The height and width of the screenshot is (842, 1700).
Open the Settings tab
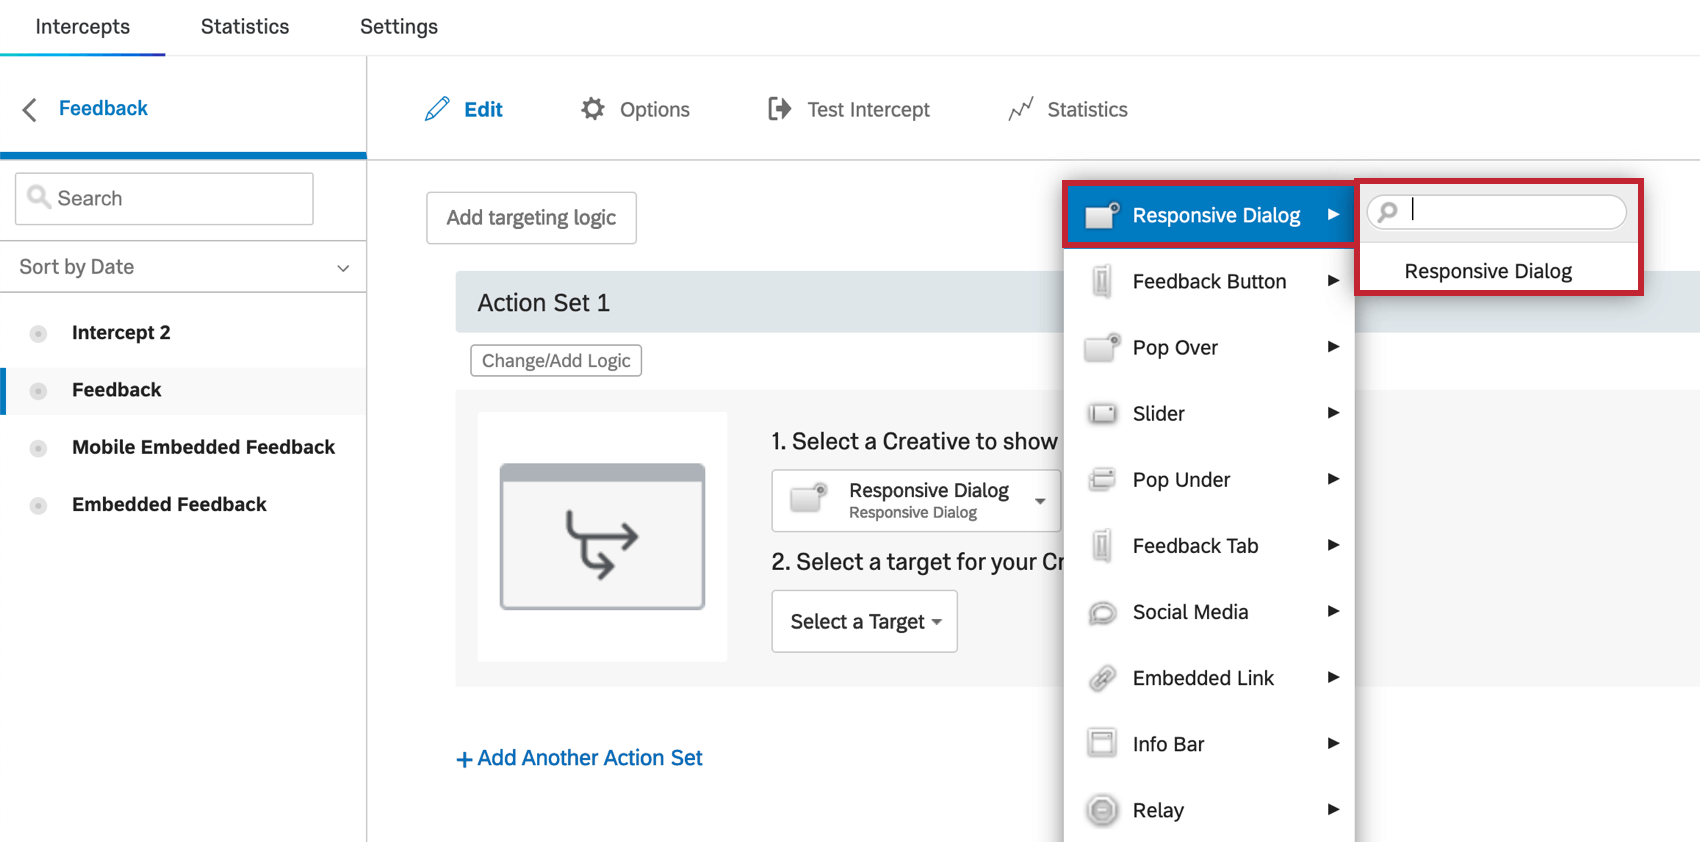click(399, 27)
